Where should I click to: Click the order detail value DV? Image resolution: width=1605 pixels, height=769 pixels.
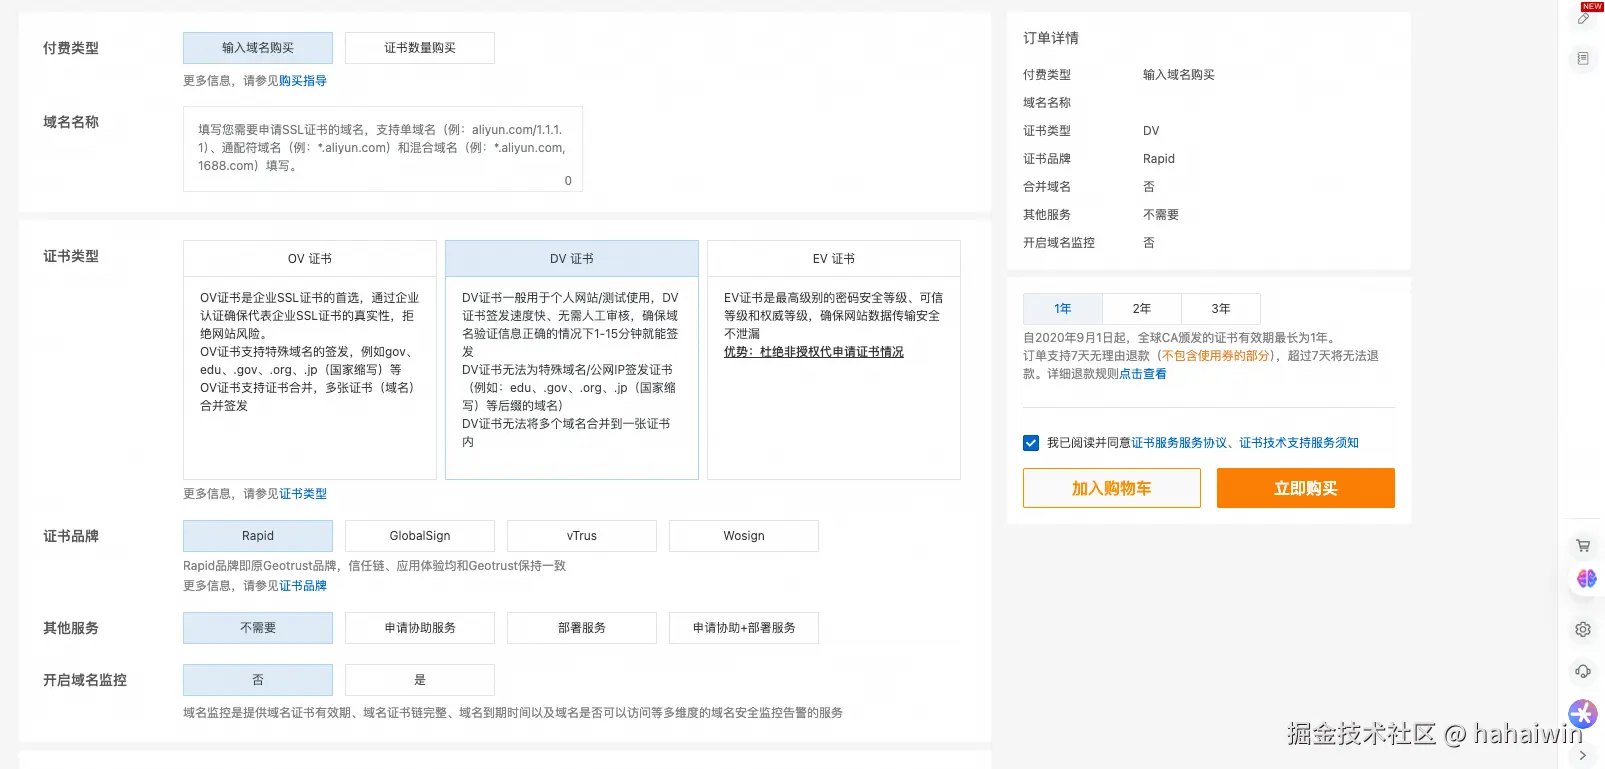[x=1151, y=131]
